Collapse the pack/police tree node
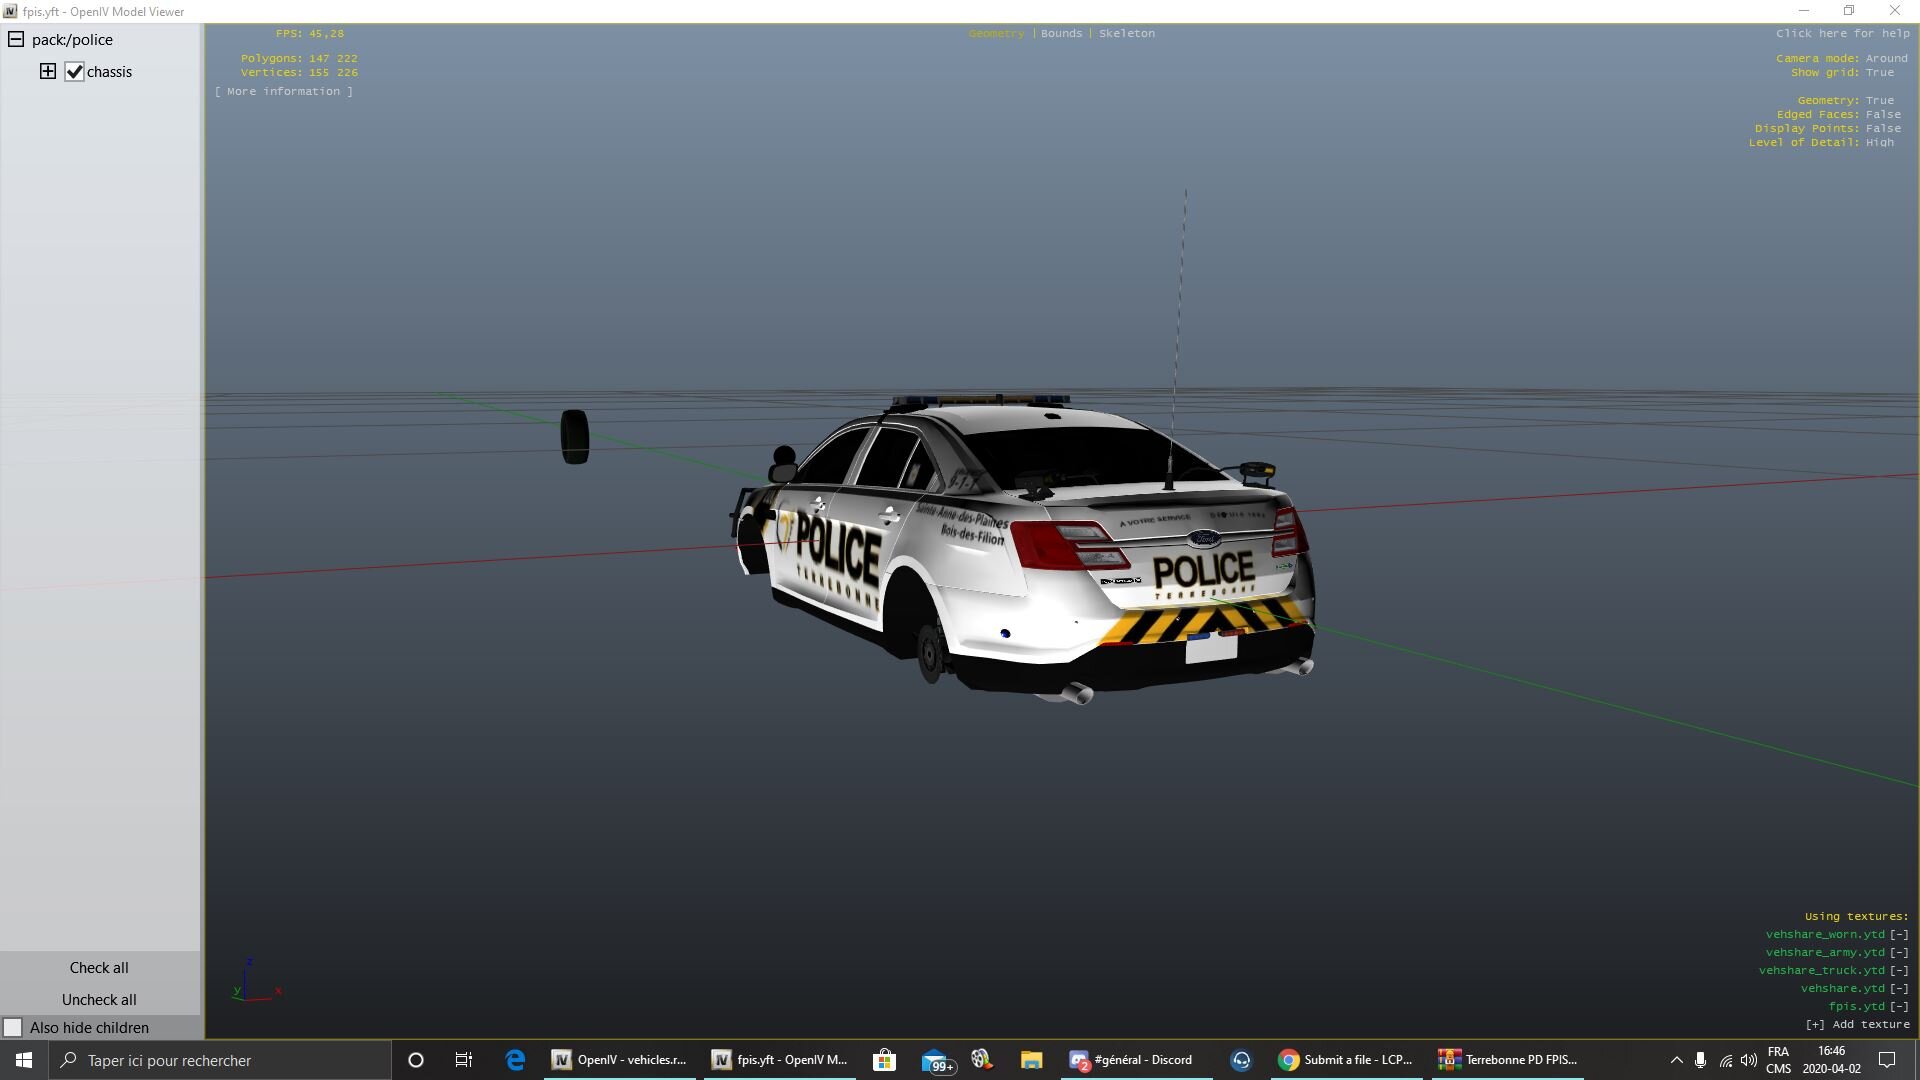 click(x=16, y=40)
